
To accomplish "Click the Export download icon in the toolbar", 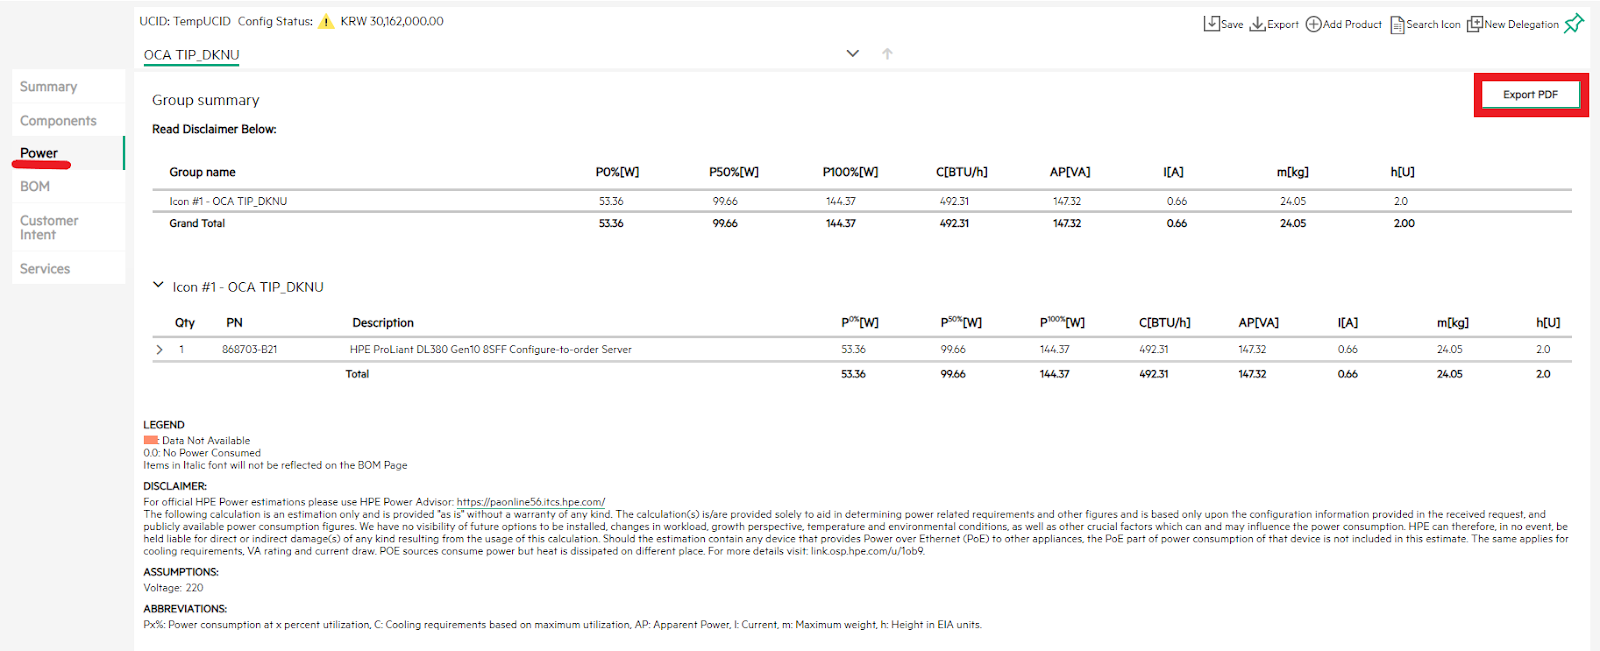I will click(1257, 24).
